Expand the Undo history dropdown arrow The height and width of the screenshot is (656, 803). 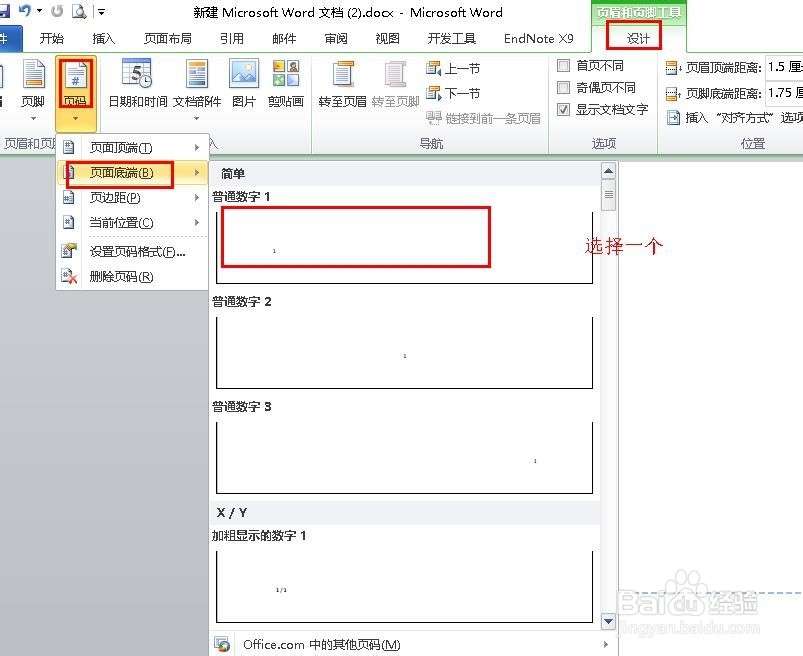[x=39, y=11]
